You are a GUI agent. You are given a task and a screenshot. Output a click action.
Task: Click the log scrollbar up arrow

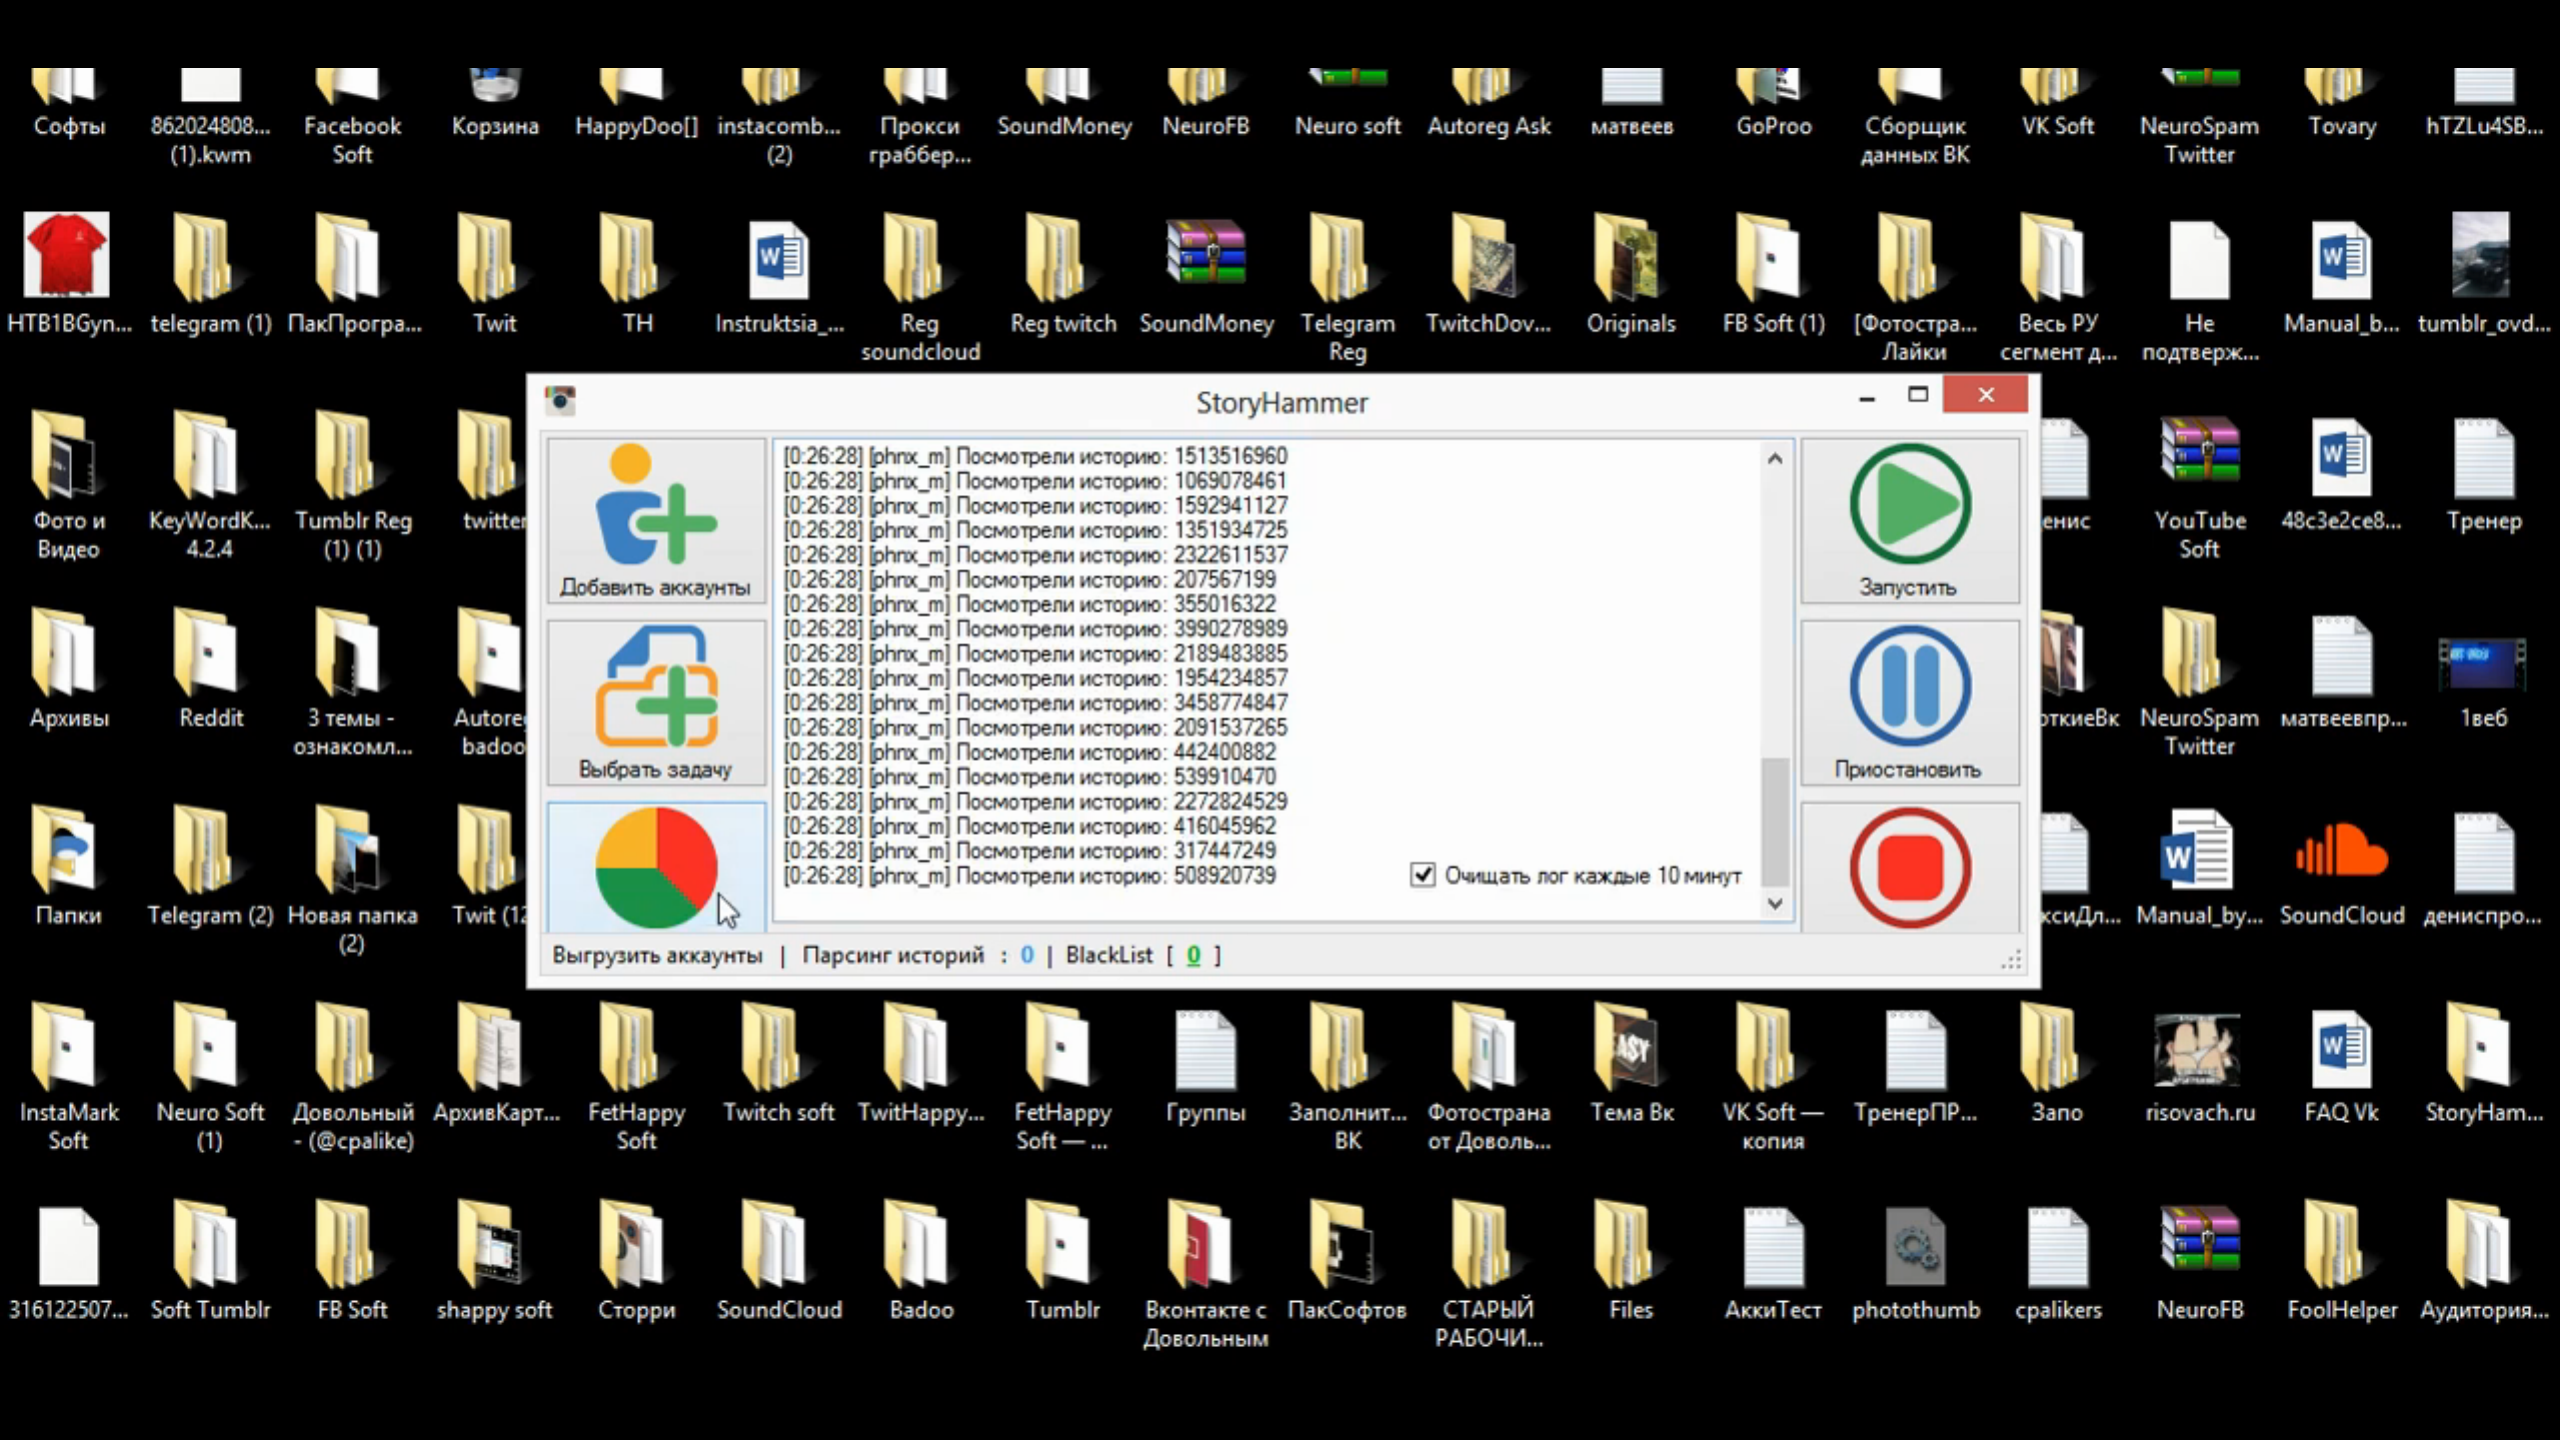(x=1775, y=459)
